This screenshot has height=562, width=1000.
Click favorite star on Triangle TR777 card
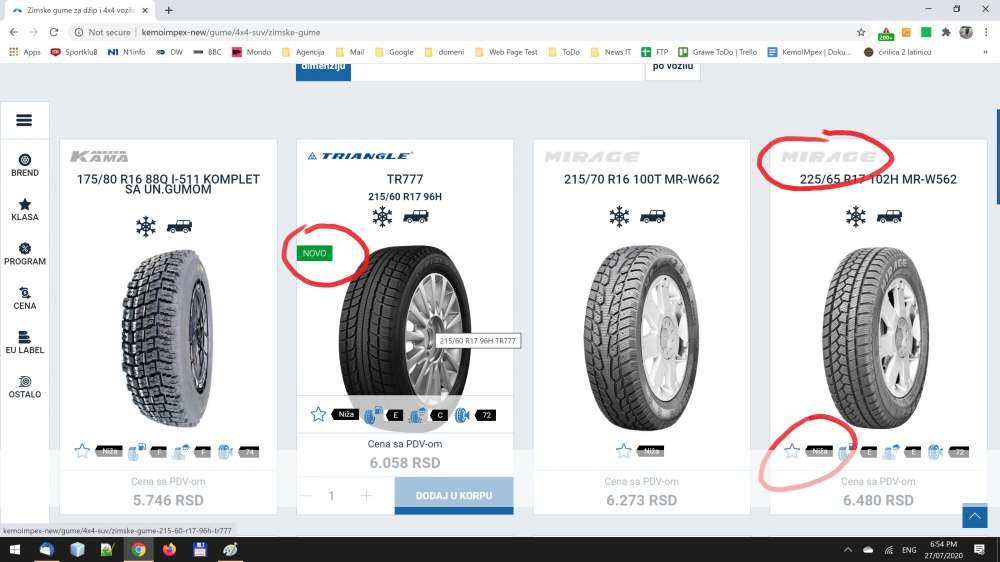click(318, 415)
